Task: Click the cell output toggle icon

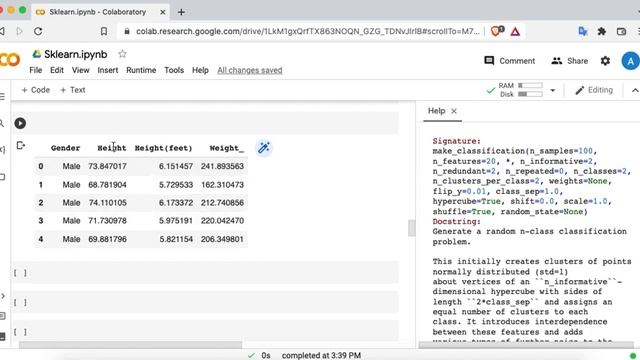Action: point(20,145)
